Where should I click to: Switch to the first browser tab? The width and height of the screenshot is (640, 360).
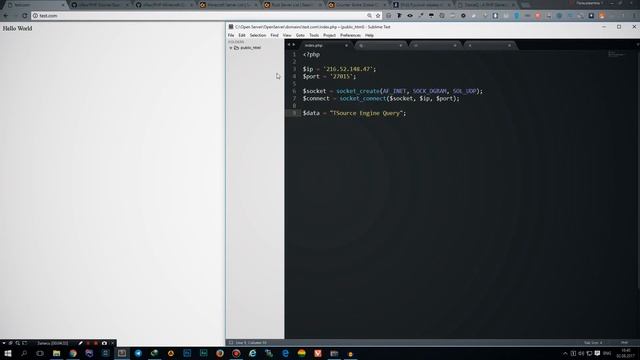coord(35,5)
